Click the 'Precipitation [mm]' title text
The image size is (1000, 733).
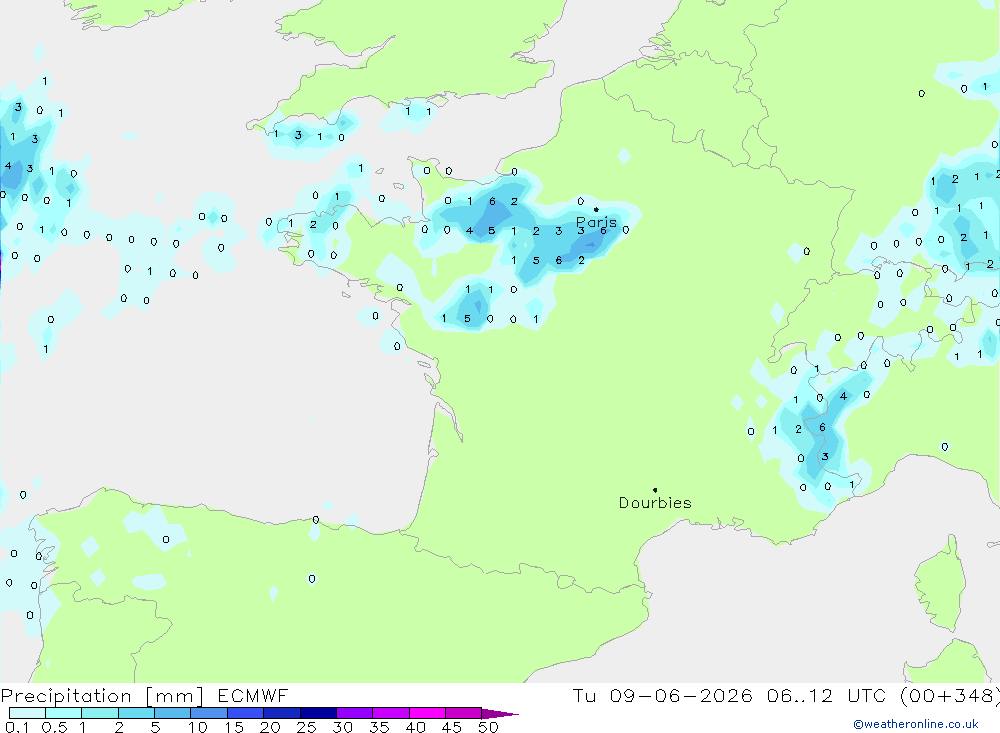[102, 696]
